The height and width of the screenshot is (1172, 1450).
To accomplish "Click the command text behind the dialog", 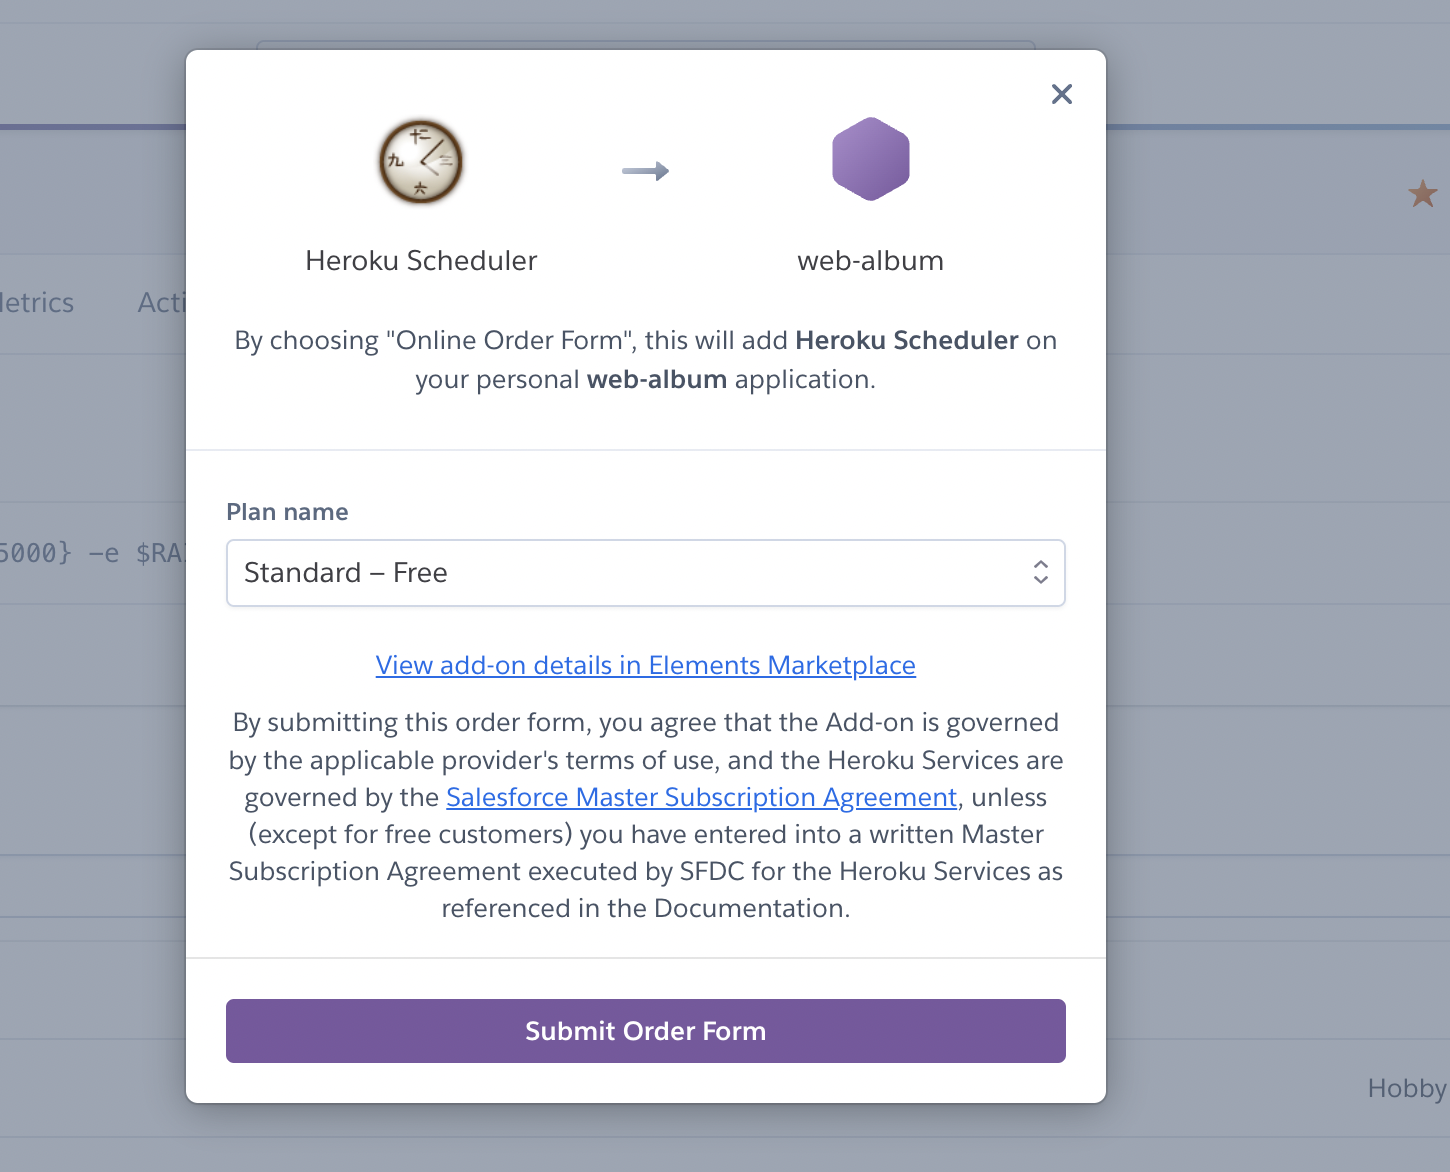I will tap(92, 553).
